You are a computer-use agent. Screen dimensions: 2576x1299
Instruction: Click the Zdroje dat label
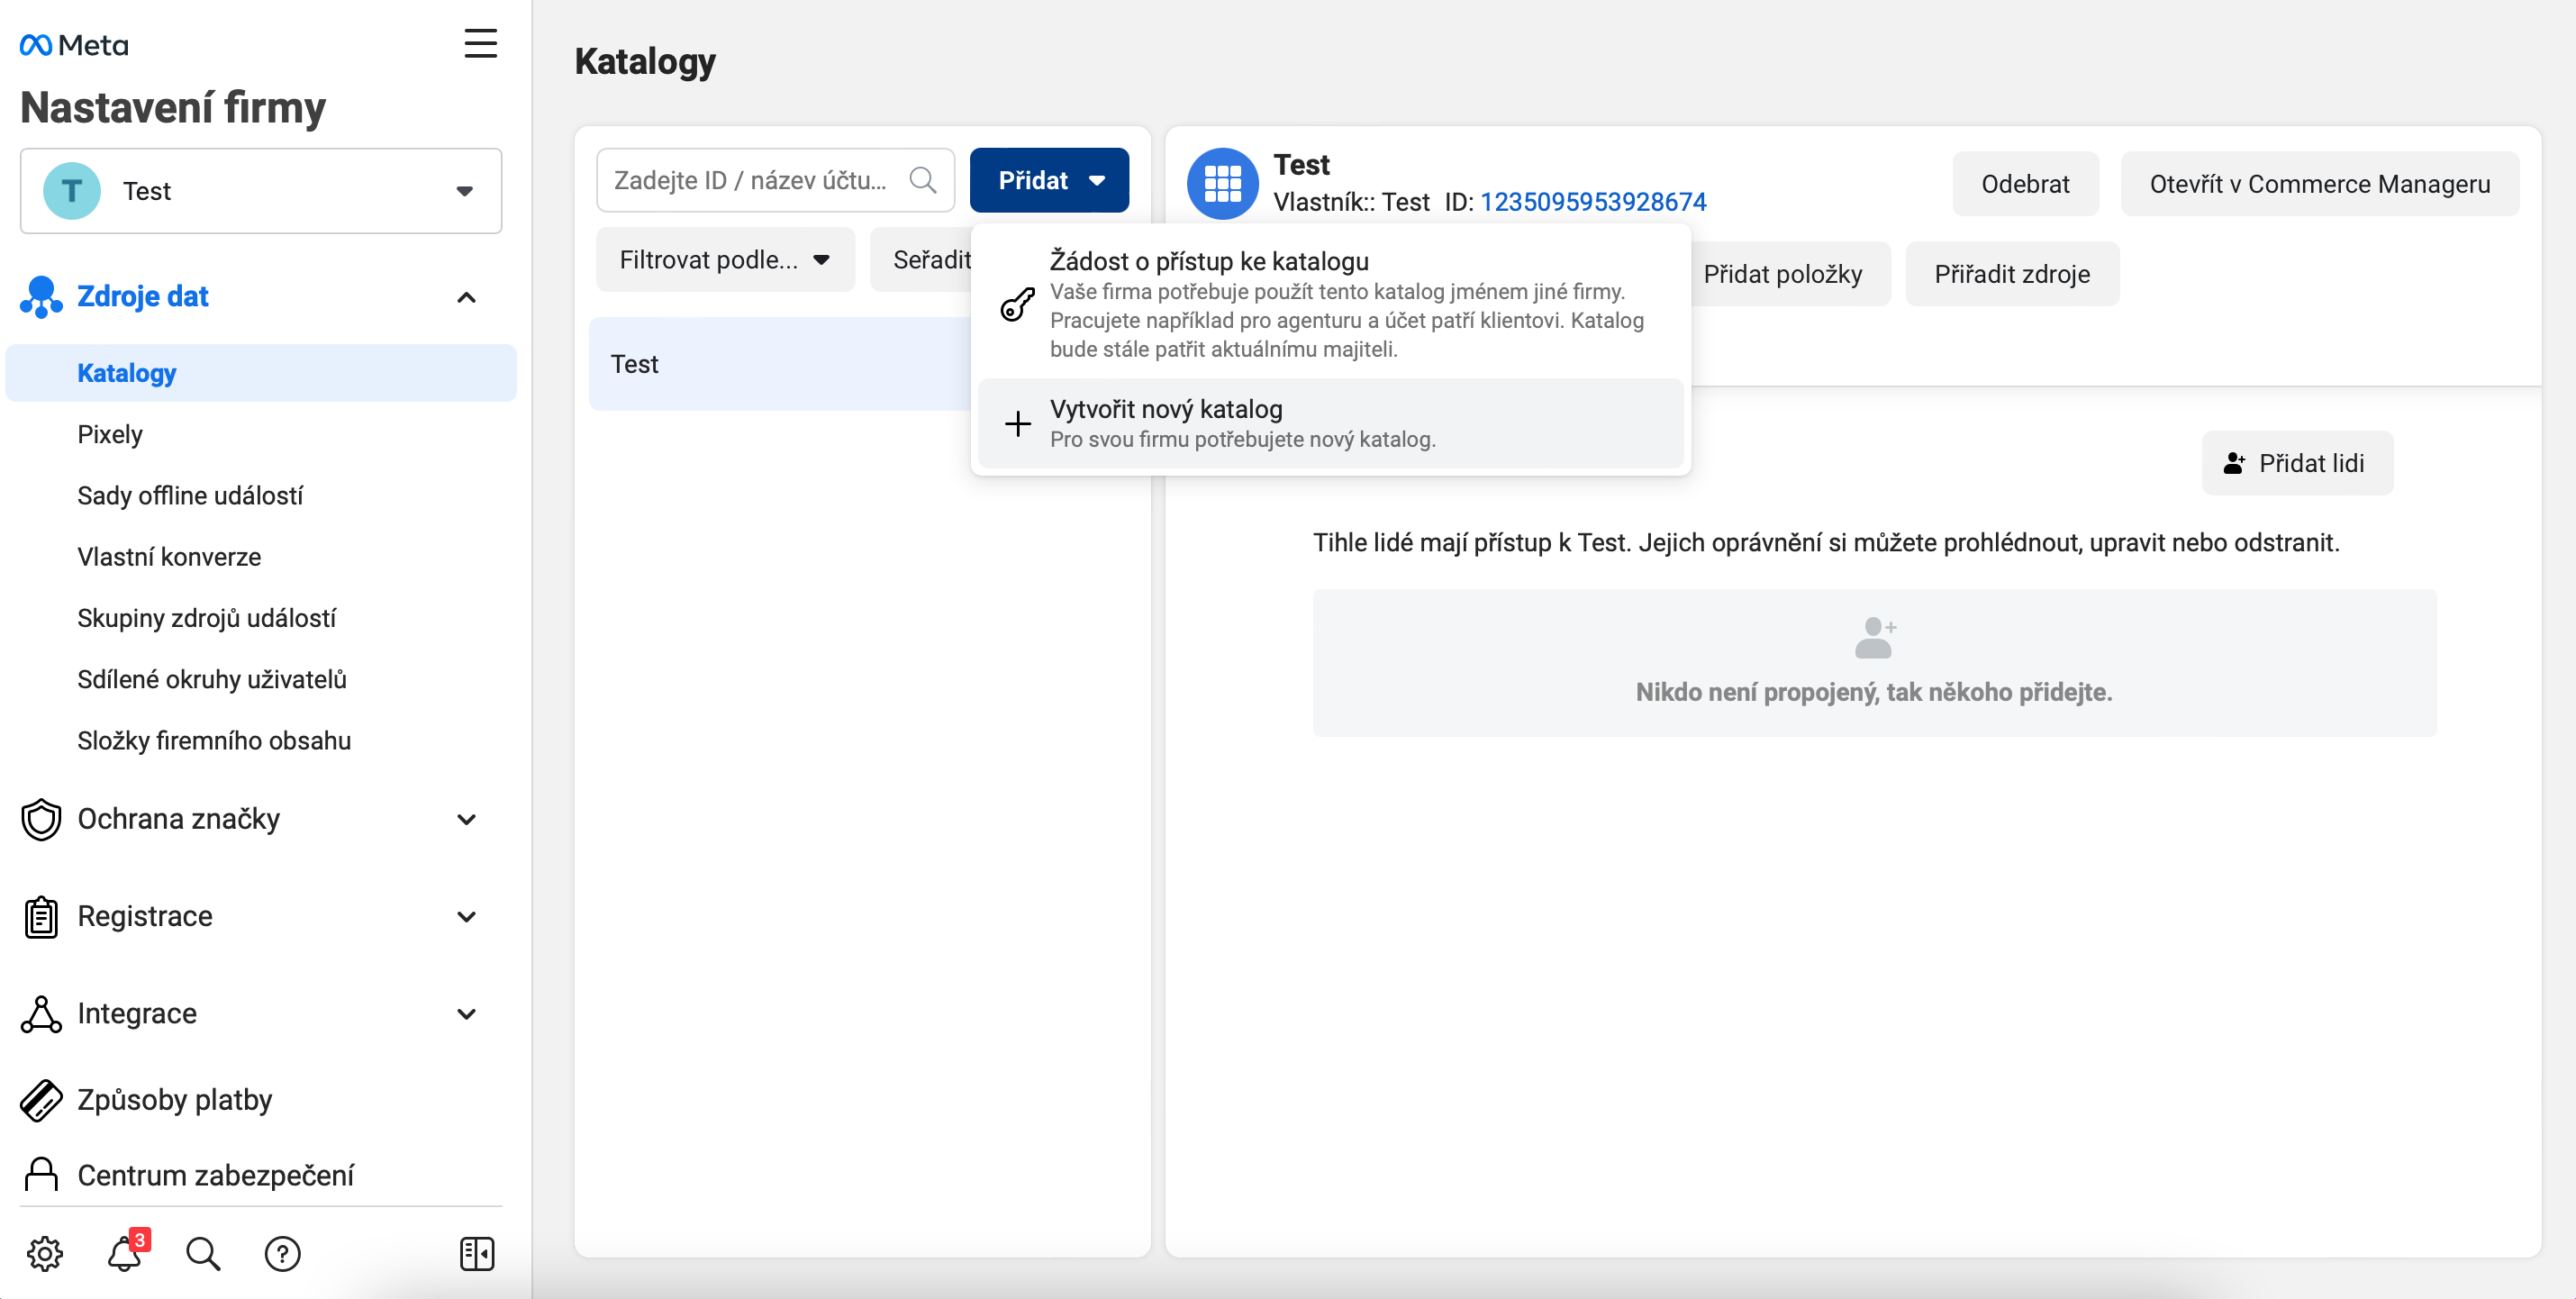tap(142, 297)
